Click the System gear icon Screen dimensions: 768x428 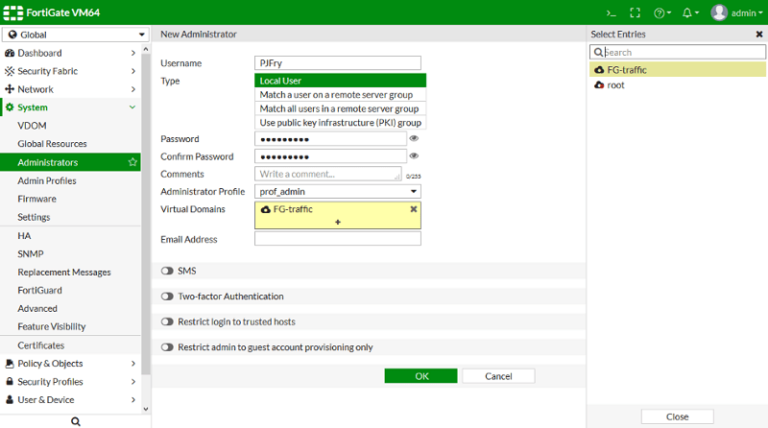click(9, 107)
